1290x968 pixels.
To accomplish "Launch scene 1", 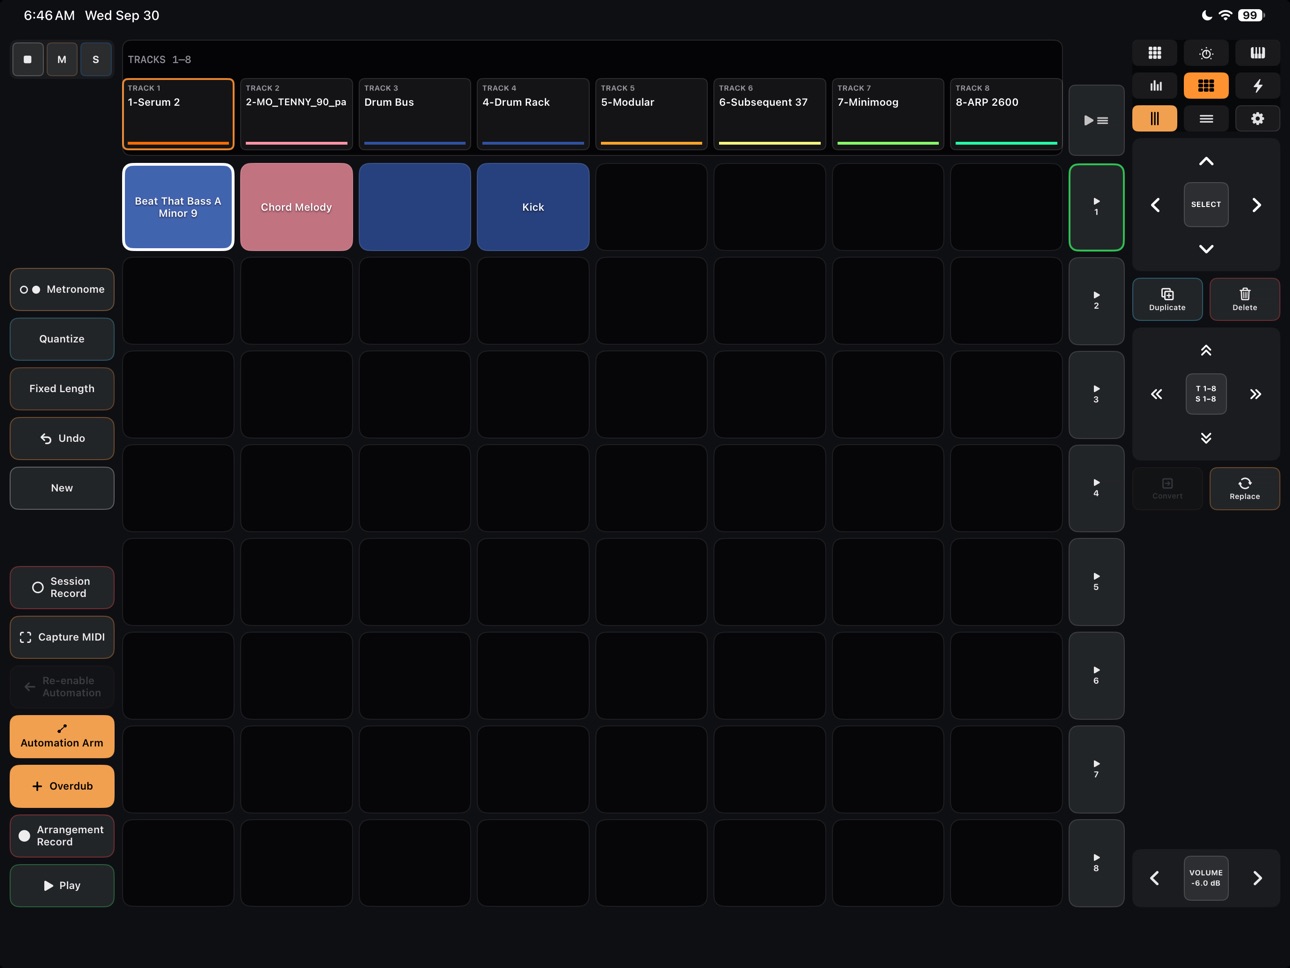I will [x=1096, y=207].
